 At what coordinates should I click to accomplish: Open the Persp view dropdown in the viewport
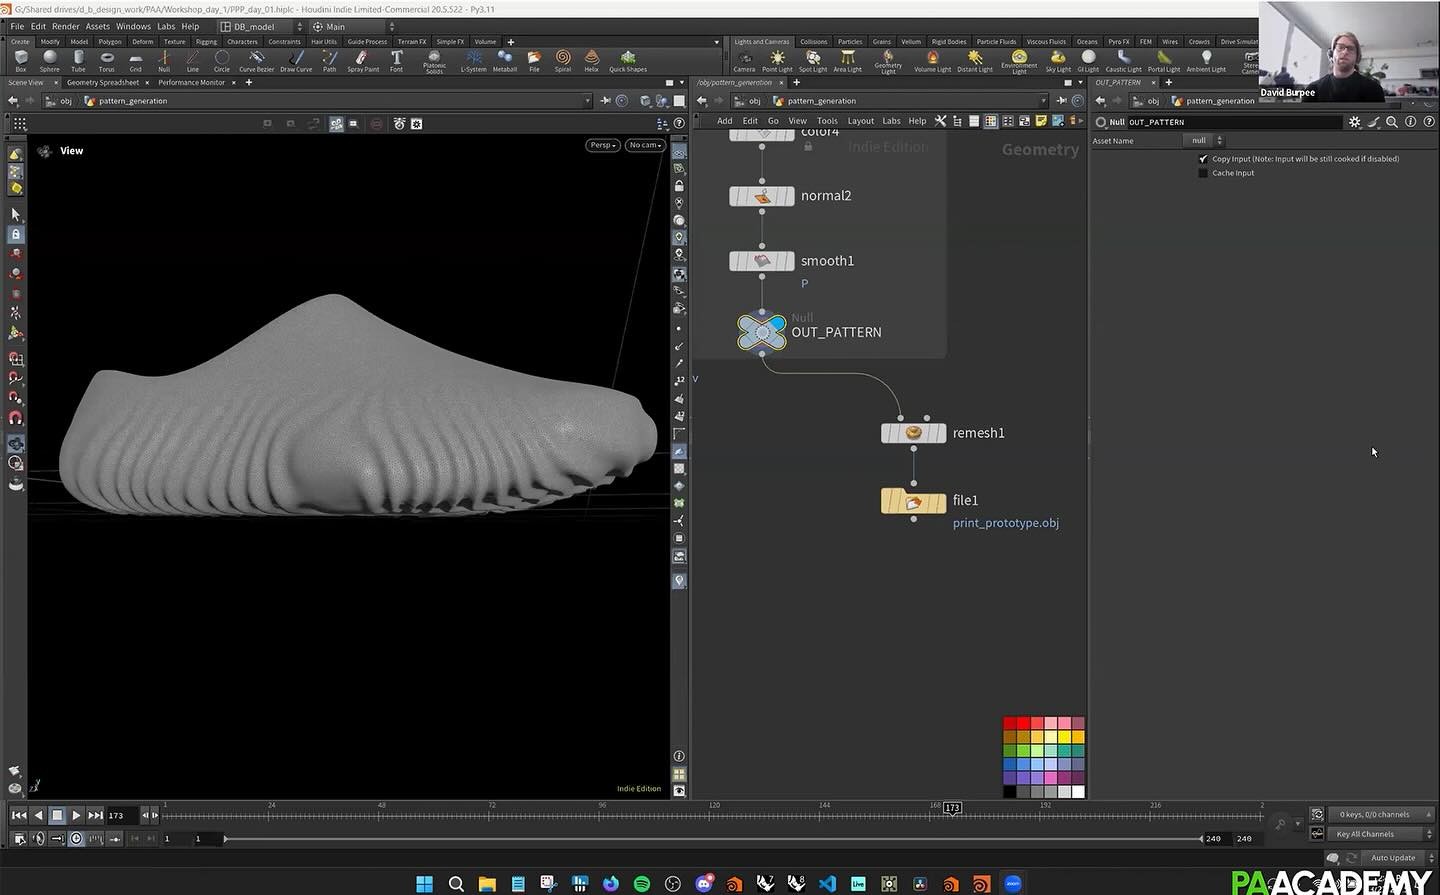(x=602, y=144)
